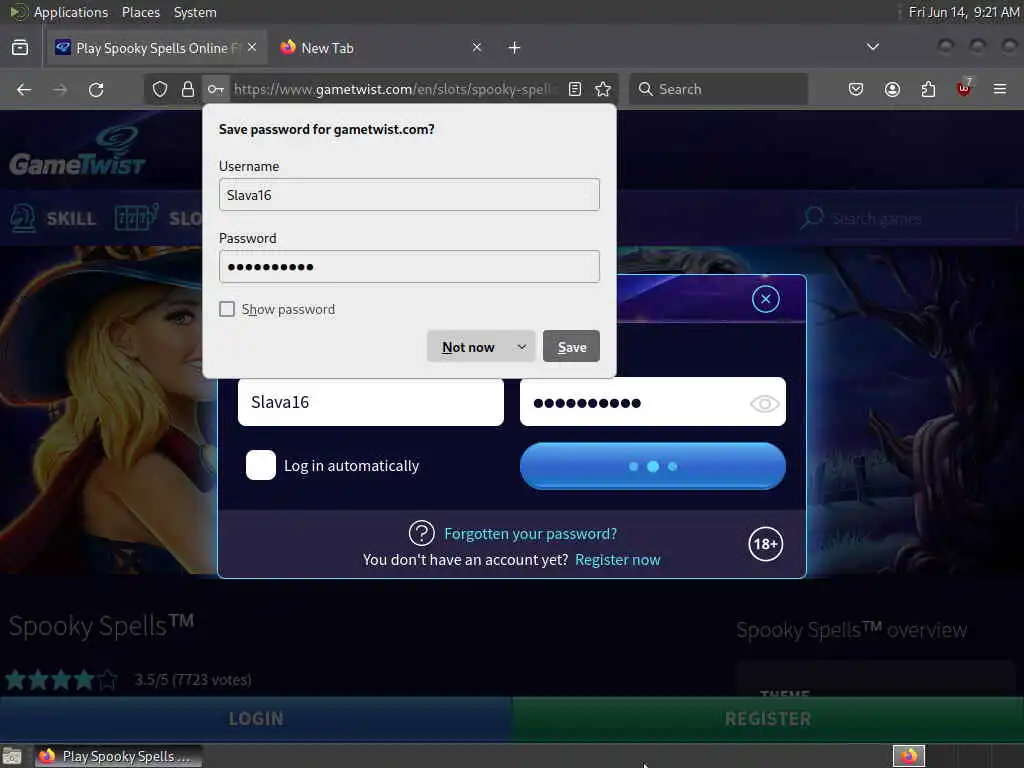Click the green REGISTER button
This screenshot has height=768, width=1024.
pos(768,719)
